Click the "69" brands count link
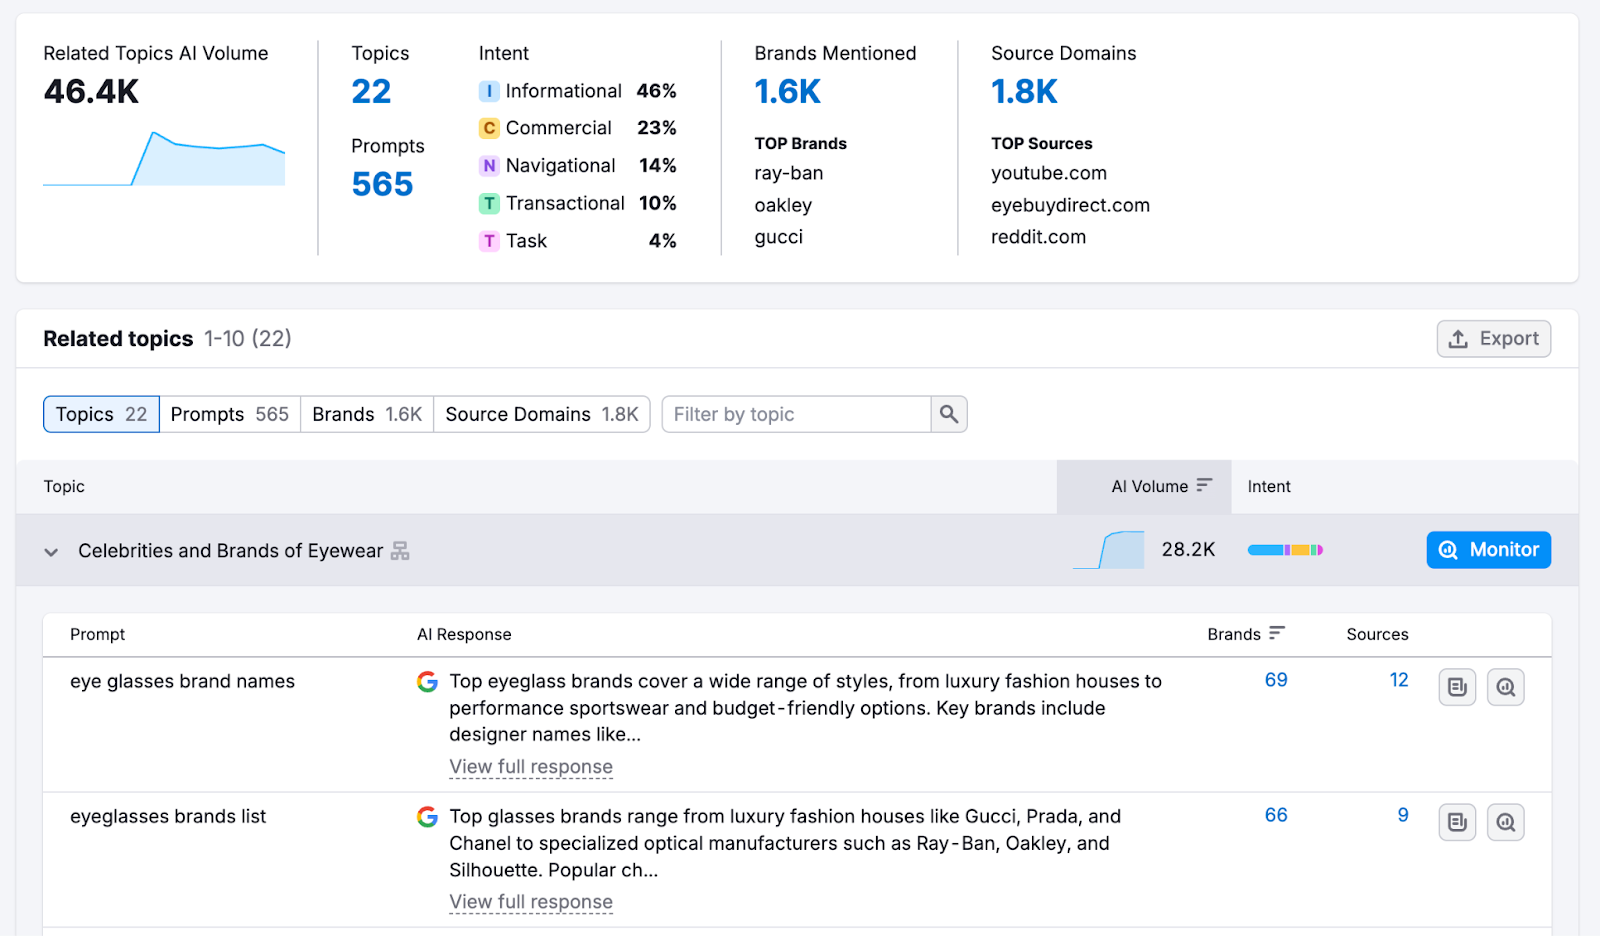The width and height of the screenshot is (1600, 936). point(1275,680)
